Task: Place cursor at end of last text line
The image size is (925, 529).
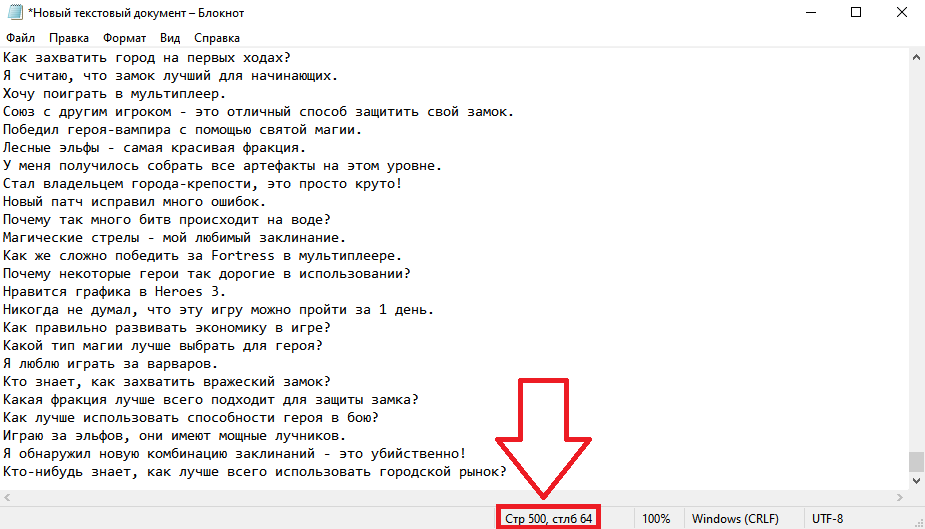Action: click(507, 472)
